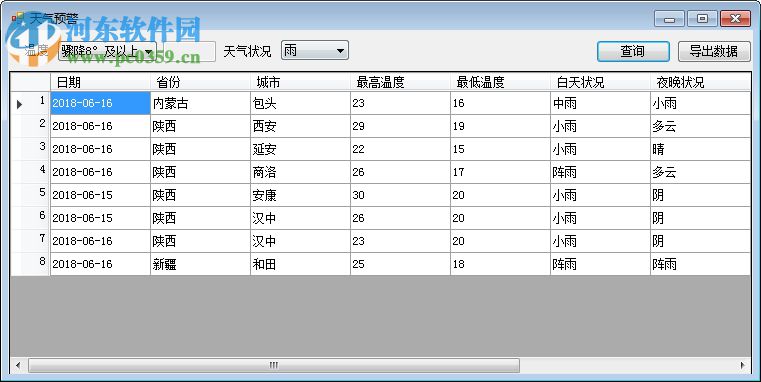This screenshot has width=761, height=382.
Task: Open the 温度 condition dropdown
Action: pos(107,51)
